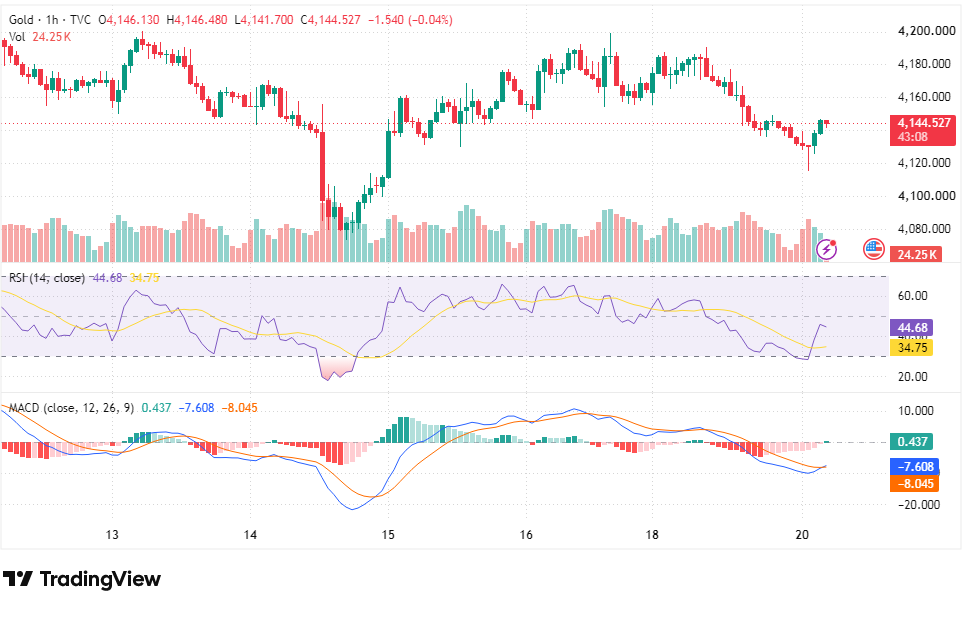The height and width of the screenshot is (631, 980).
Task: Click the blue MACD line tag −7.608
Action: [914, 467]
